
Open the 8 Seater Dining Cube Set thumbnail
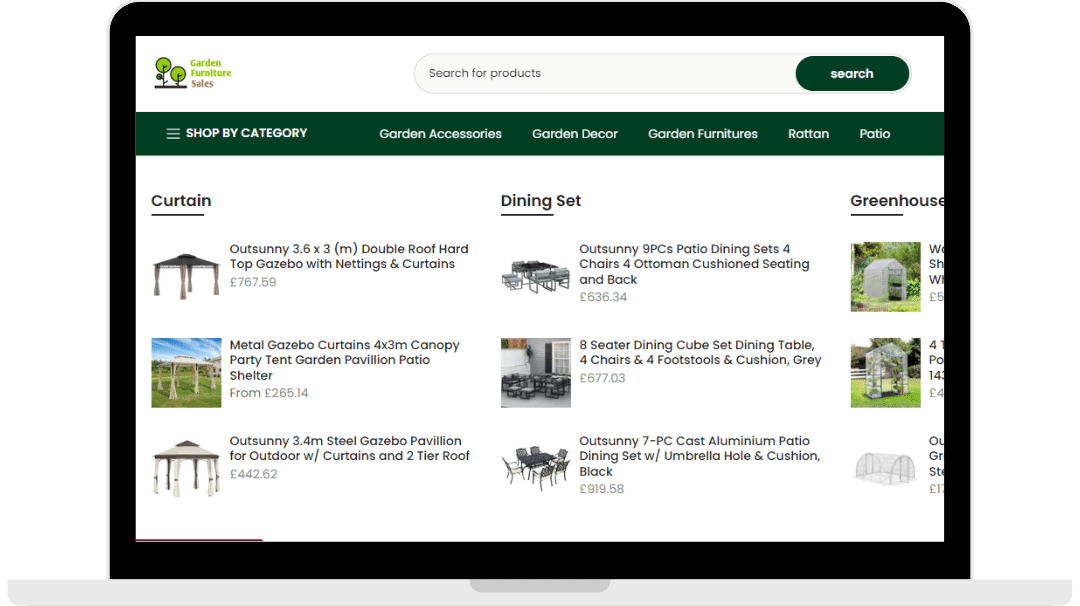pos(535,372)
